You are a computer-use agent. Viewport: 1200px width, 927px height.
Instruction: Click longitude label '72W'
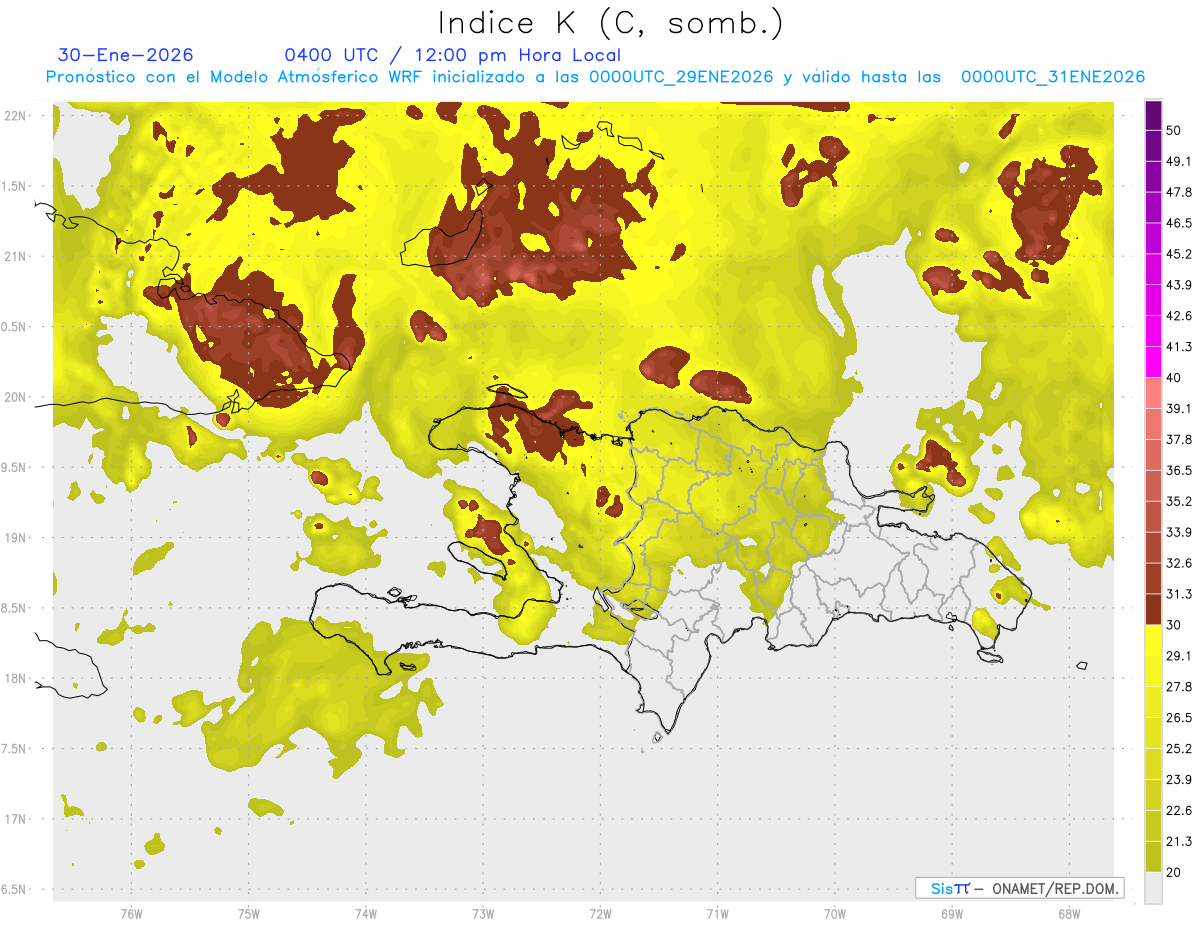tap(600, 914)
